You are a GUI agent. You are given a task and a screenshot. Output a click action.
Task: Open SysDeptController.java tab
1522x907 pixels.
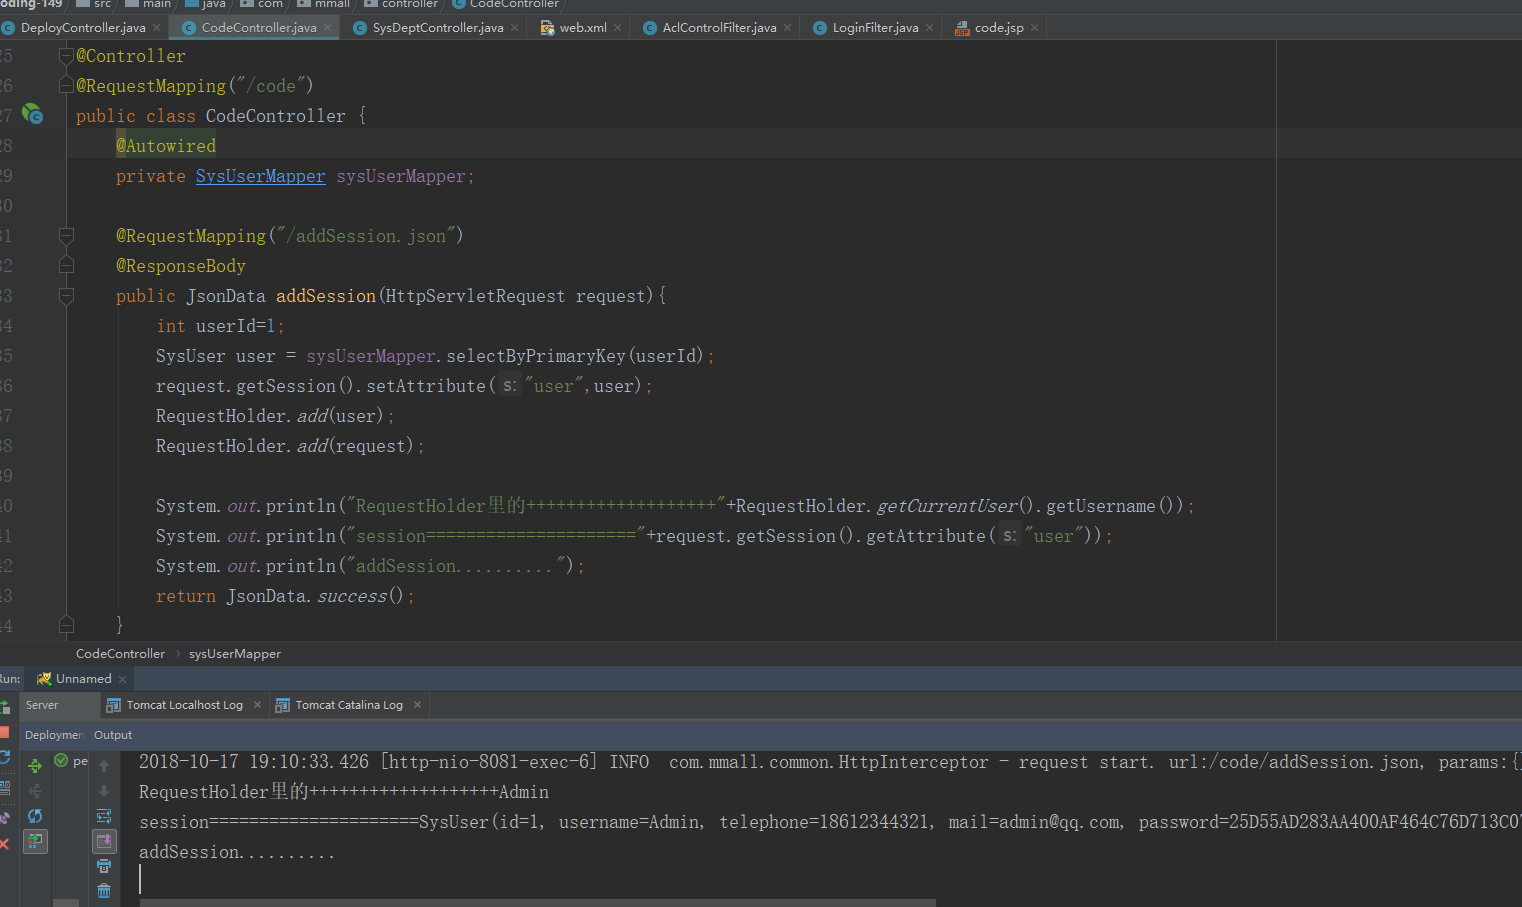438,28
